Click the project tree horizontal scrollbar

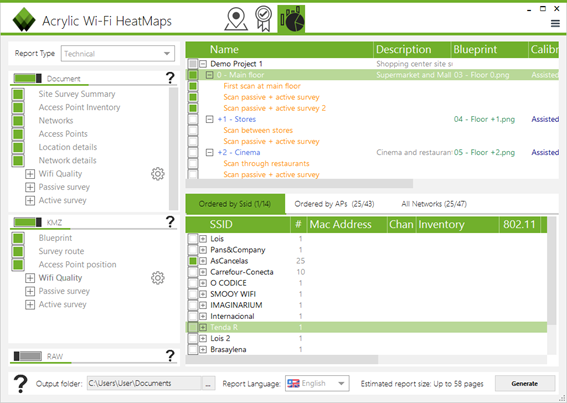pos(299,184)
